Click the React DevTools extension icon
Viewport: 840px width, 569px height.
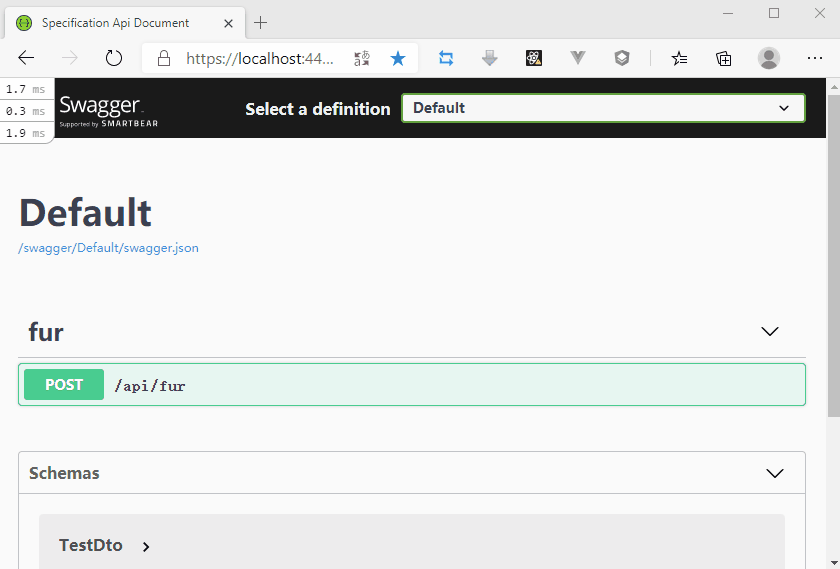tap(534, 58)
